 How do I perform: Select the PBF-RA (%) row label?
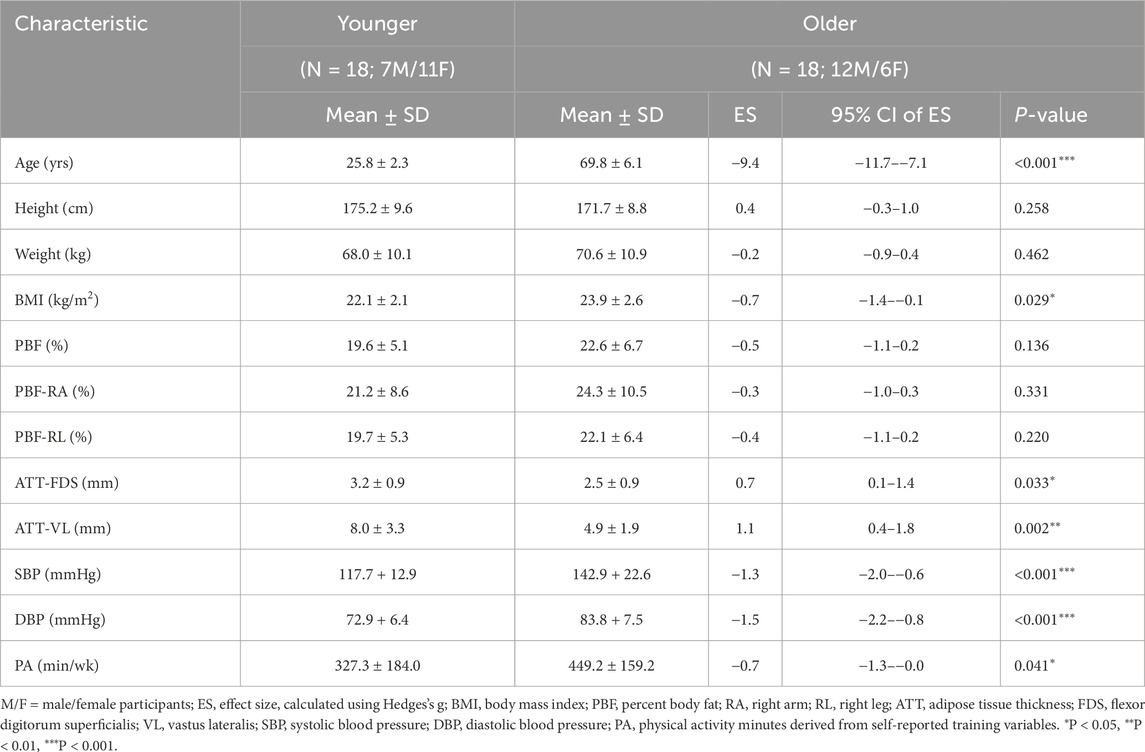tap(55, 391)
